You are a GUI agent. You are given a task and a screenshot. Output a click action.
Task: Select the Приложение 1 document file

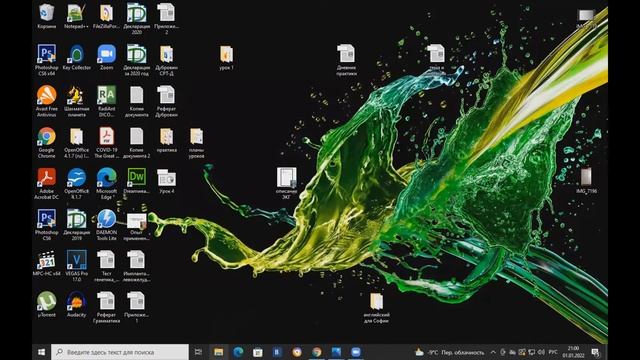(136, 307)
